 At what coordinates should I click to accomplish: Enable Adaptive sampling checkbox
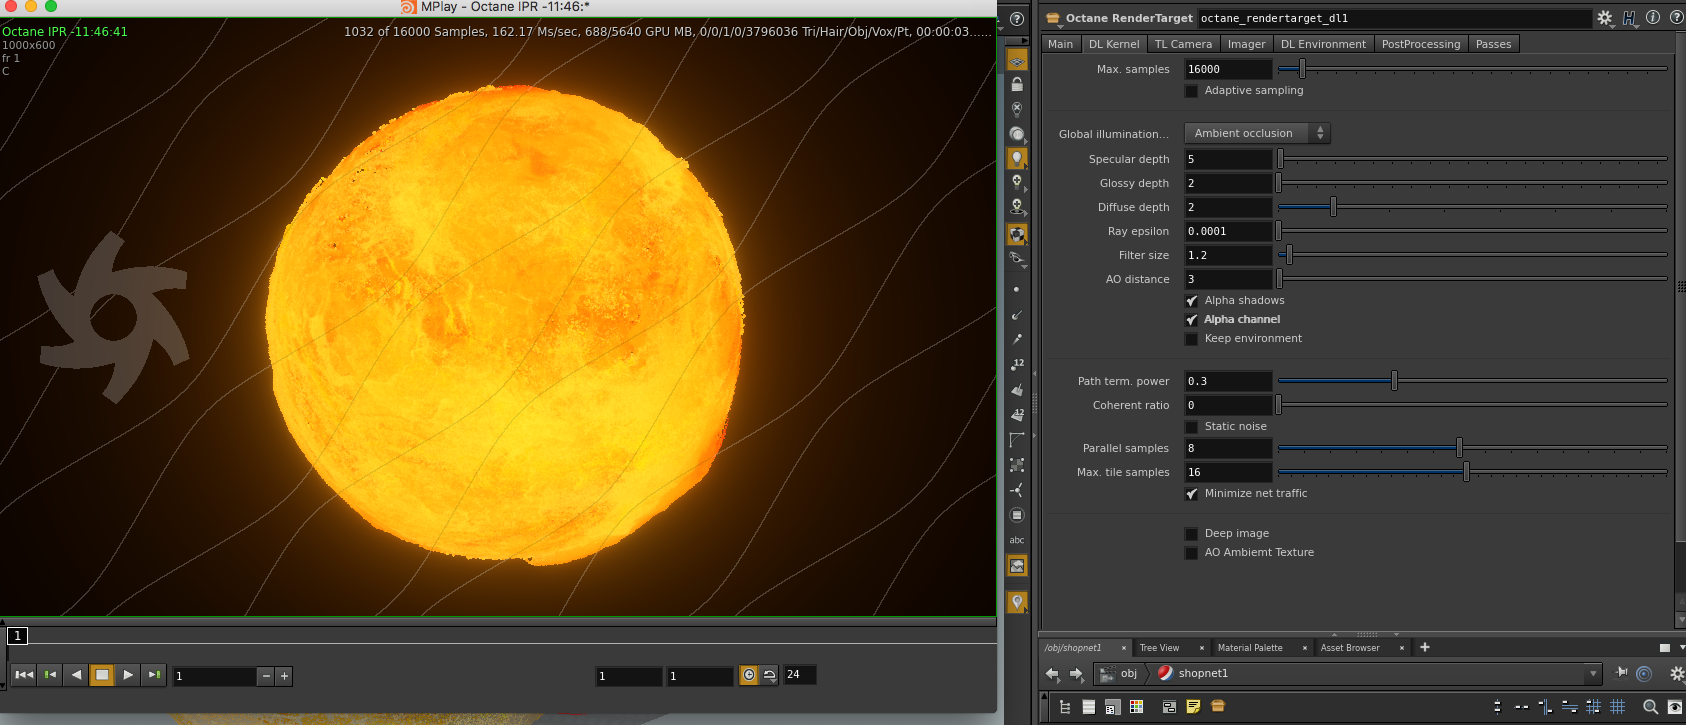point(1191,91)
